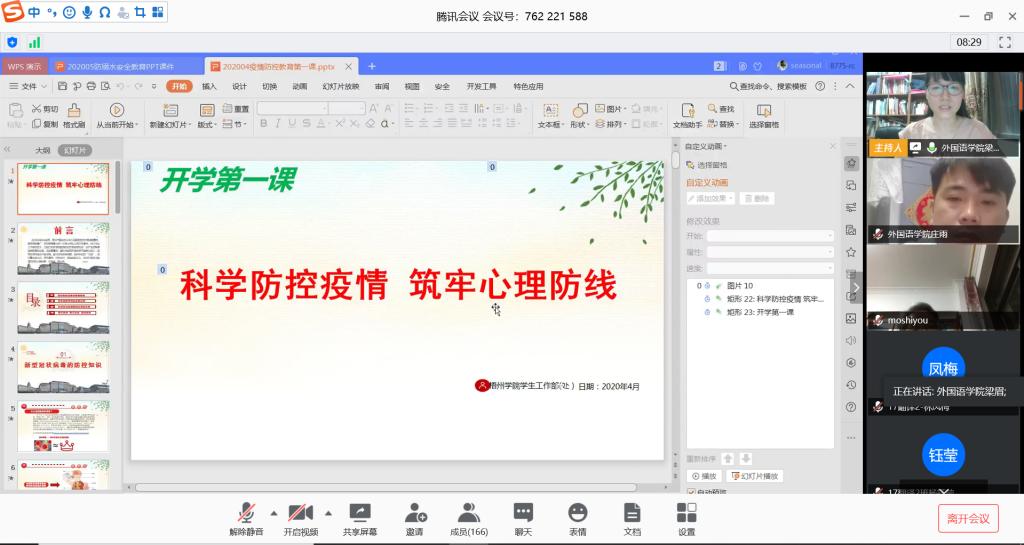Viewport: 1024px width, 545px height.
Task: Add a new document tab with plus
Action: 372,66
